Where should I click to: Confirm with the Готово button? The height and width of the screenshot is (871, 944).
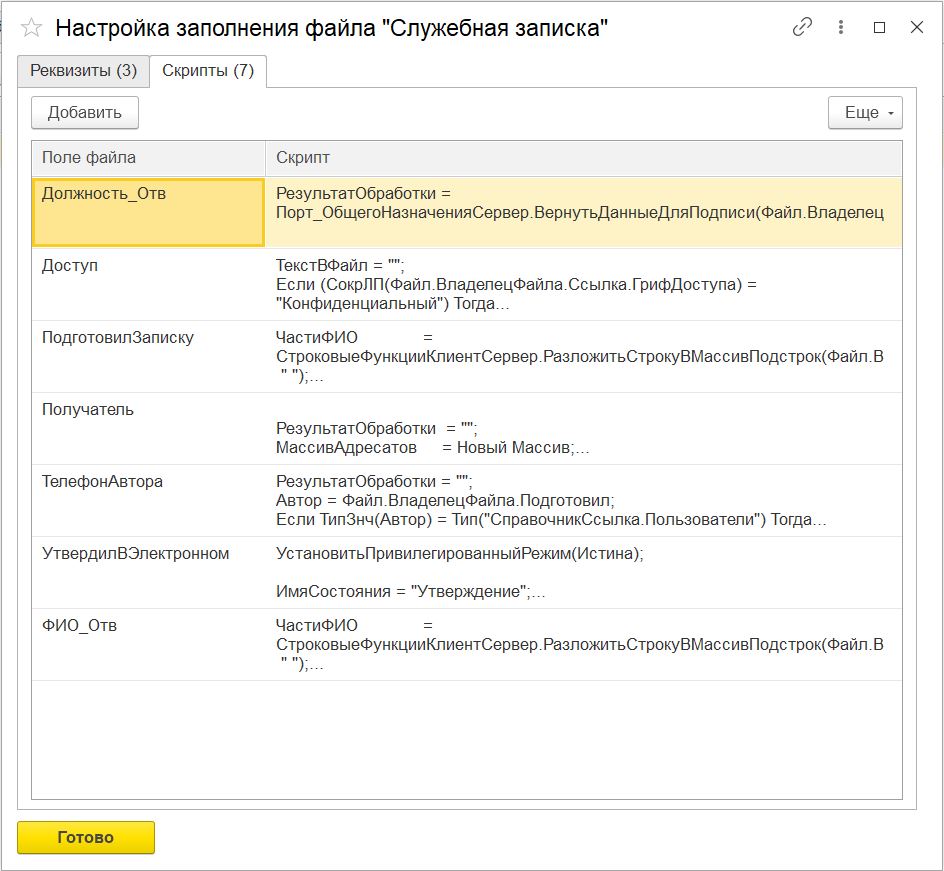[x=85, y=837]
